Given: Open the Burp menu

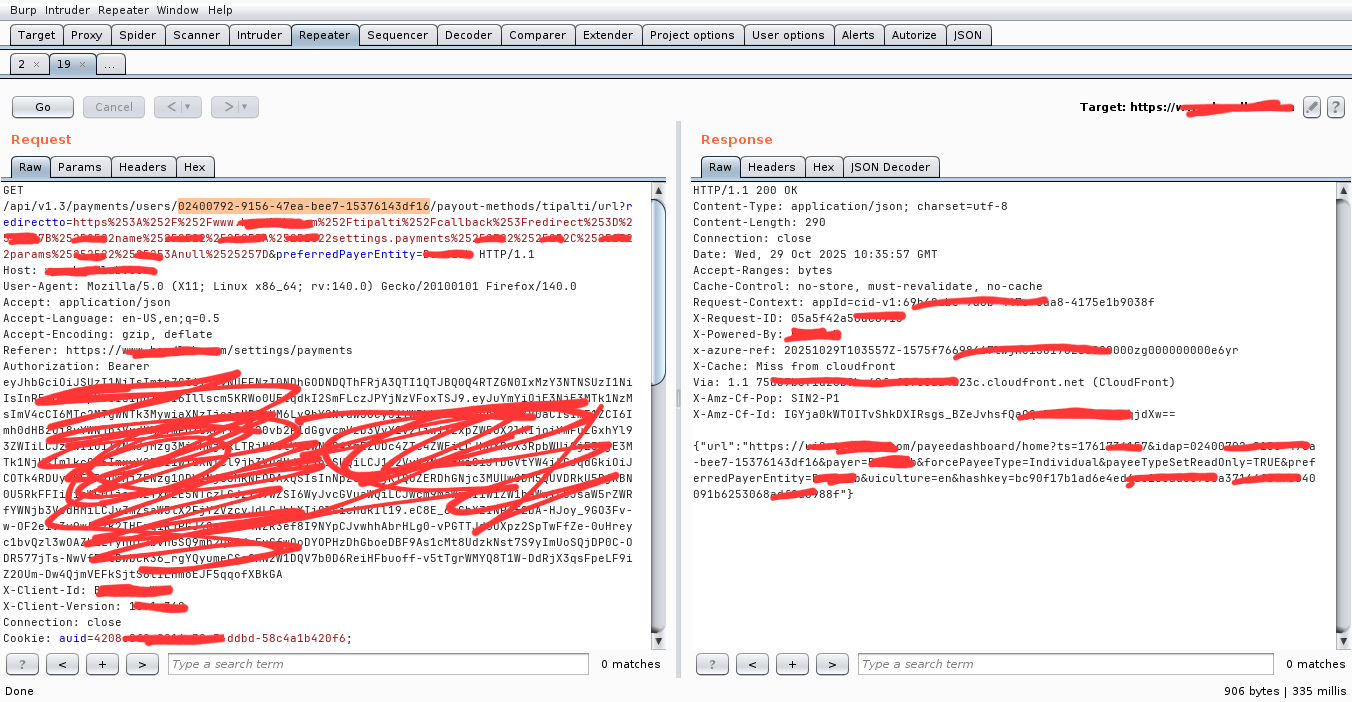Looking at the screenshot, I should 23,10.
